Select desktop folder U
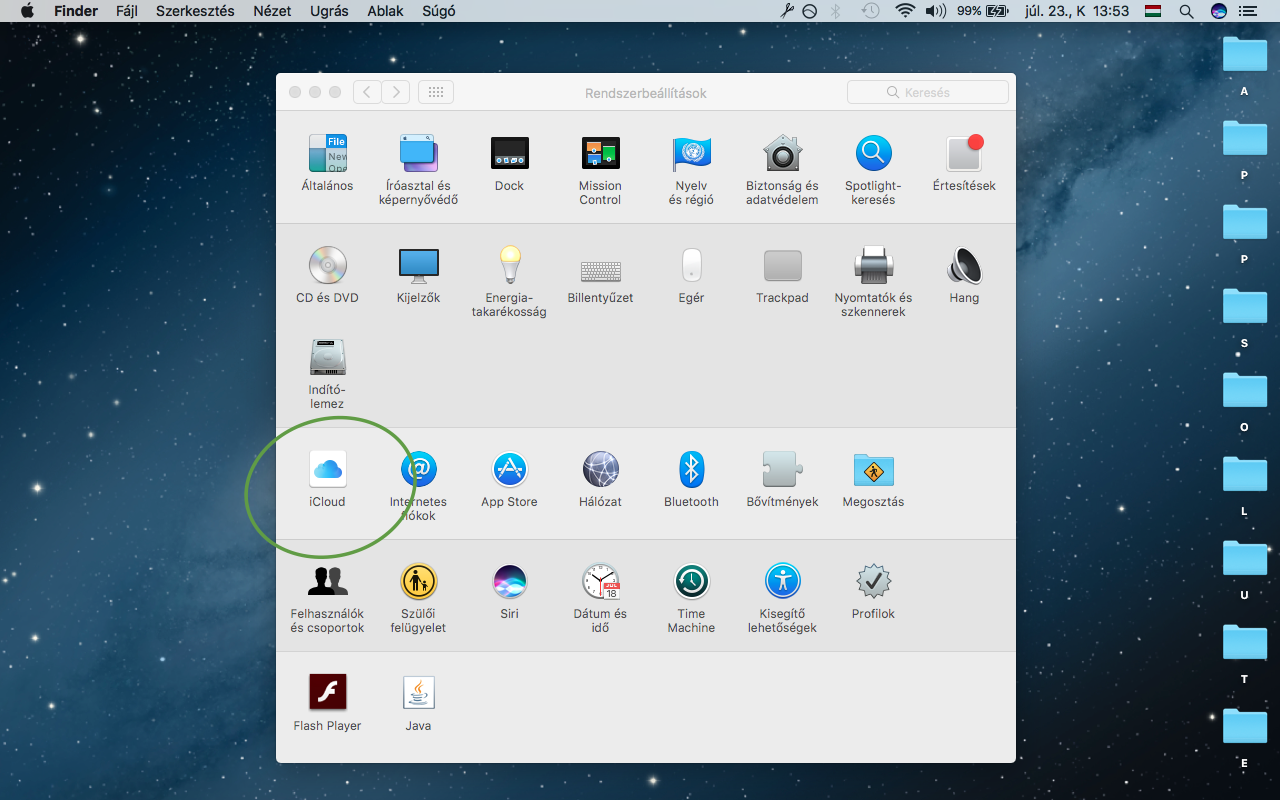This screenshot has width=1280, height=800. coord(1245,569)
